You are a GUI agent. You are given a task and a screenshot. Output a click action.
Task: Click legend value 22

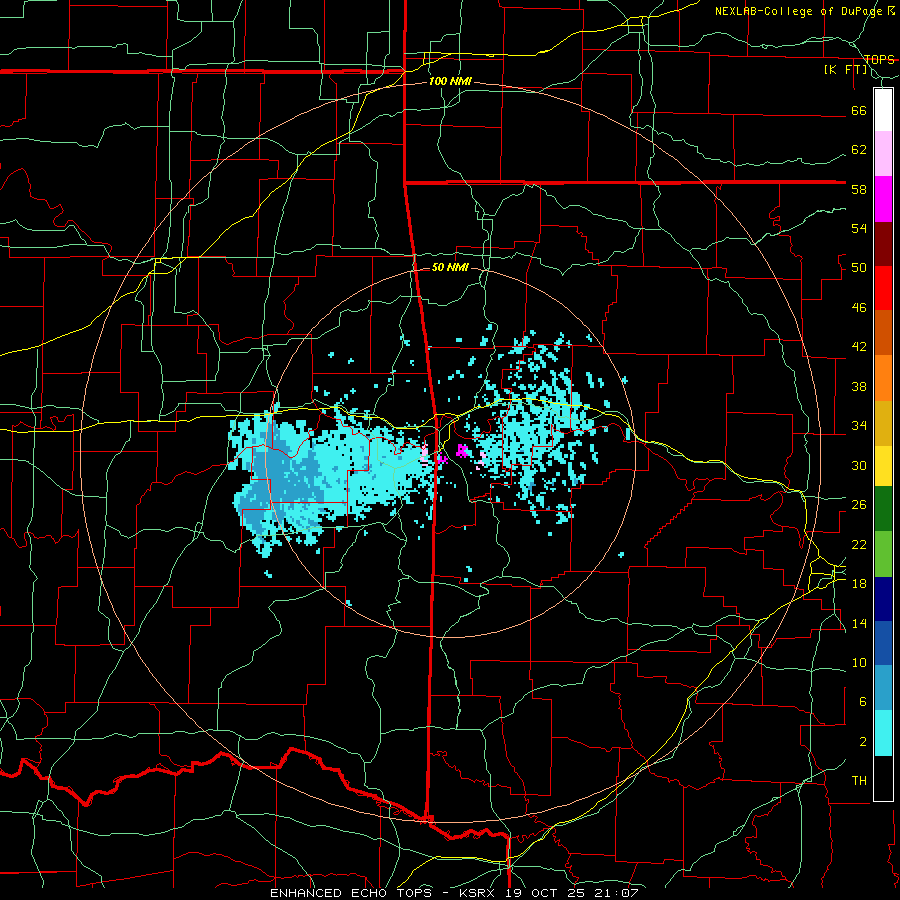859,544
